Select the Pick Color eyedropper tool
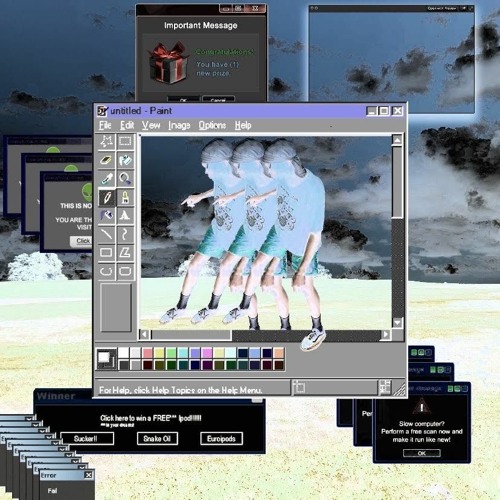Screen dimensions: 500x500 coord(106,179)
